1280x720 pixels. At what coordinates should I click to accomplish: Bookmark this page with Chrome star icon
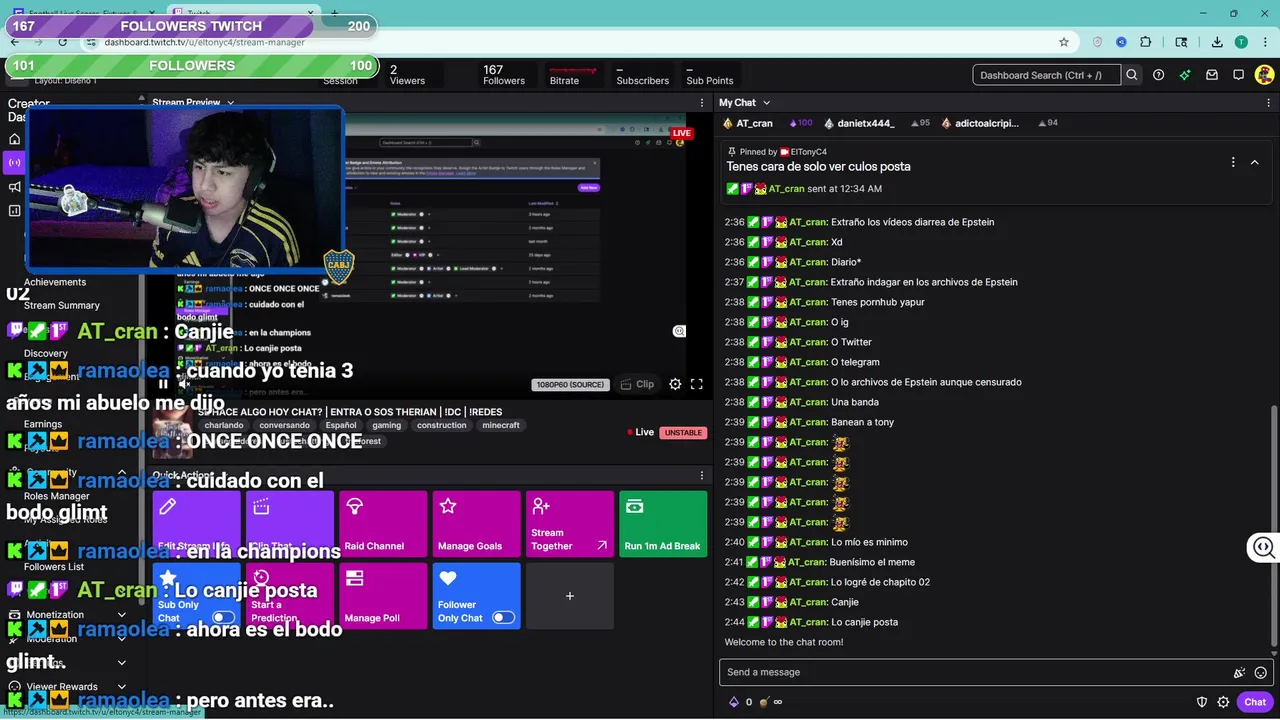coord(1064,42)
